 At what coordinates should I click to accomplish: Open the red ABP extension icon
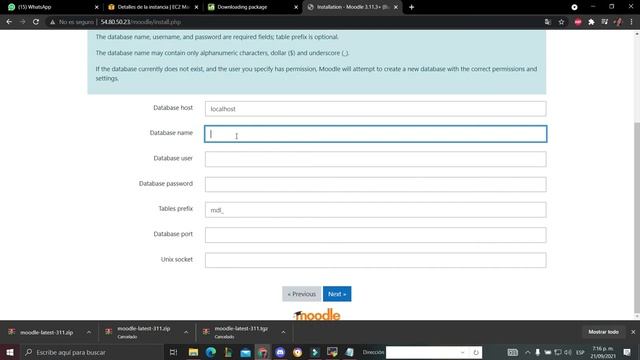[x=578, y=22]
